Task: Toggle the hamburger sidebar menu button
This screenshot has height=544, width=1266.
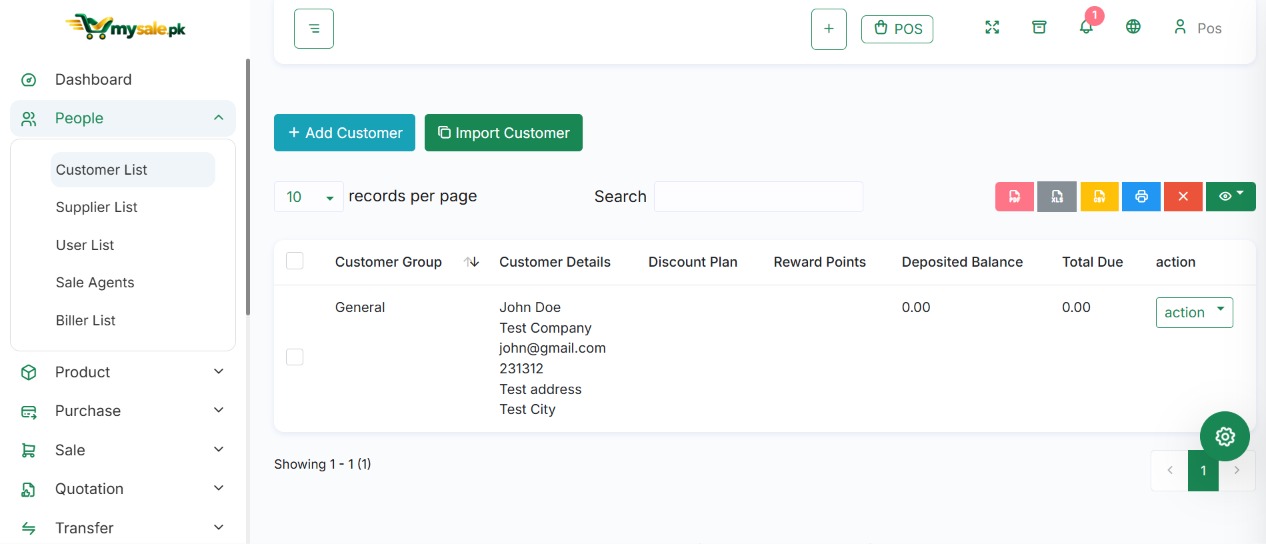Action: pos(314,29)
